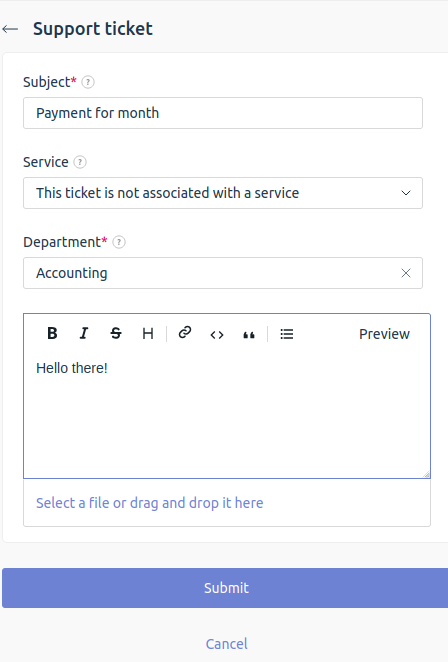Apply strikethrough formatting
Image resolution: width=448 pixels, height=662 pixels.
point(116,334)
